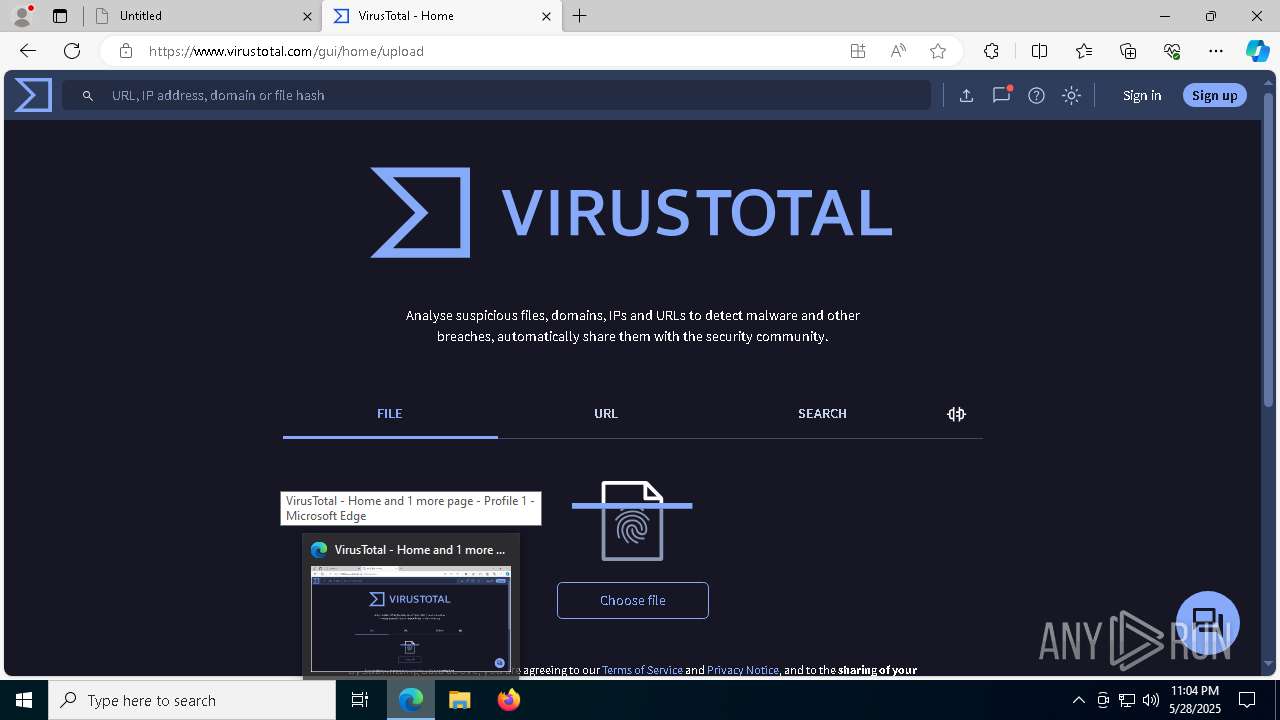Reload the VirusTotal page
Screen dimensions: 1280x720
tap(72, 51)
